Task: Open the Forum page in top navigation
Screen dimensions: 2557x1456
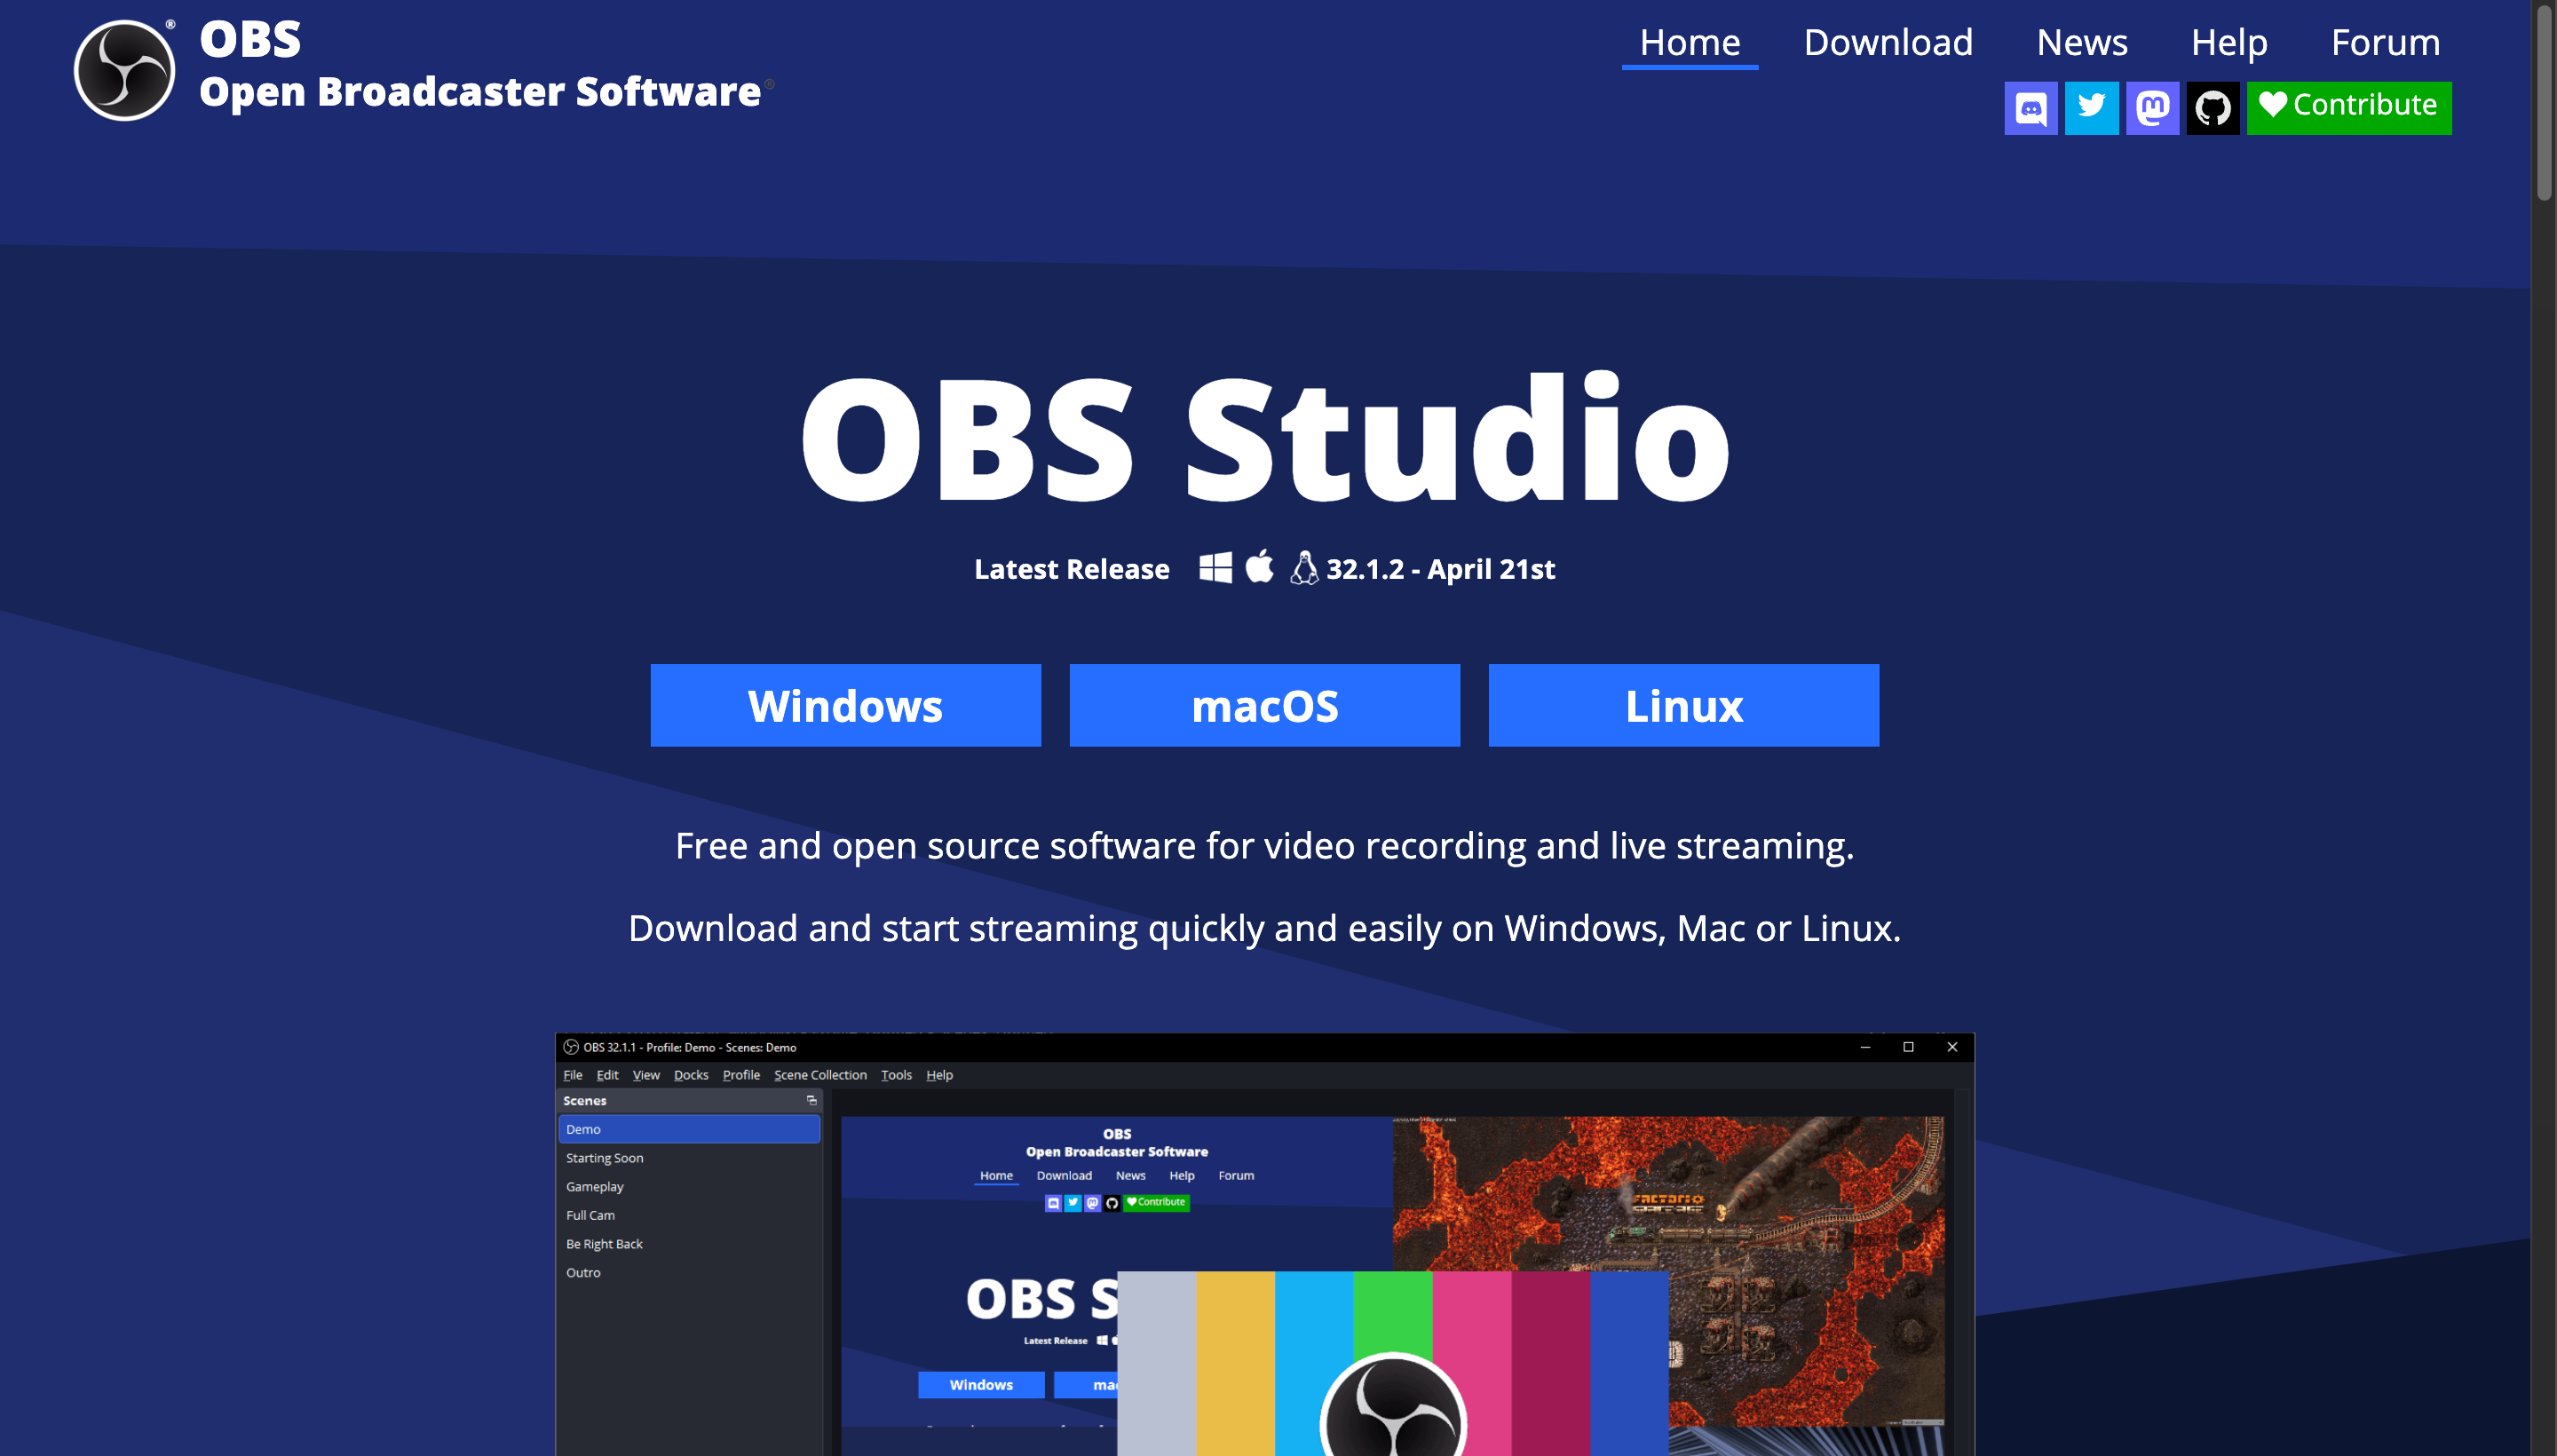Action: tap(2385, 43)
